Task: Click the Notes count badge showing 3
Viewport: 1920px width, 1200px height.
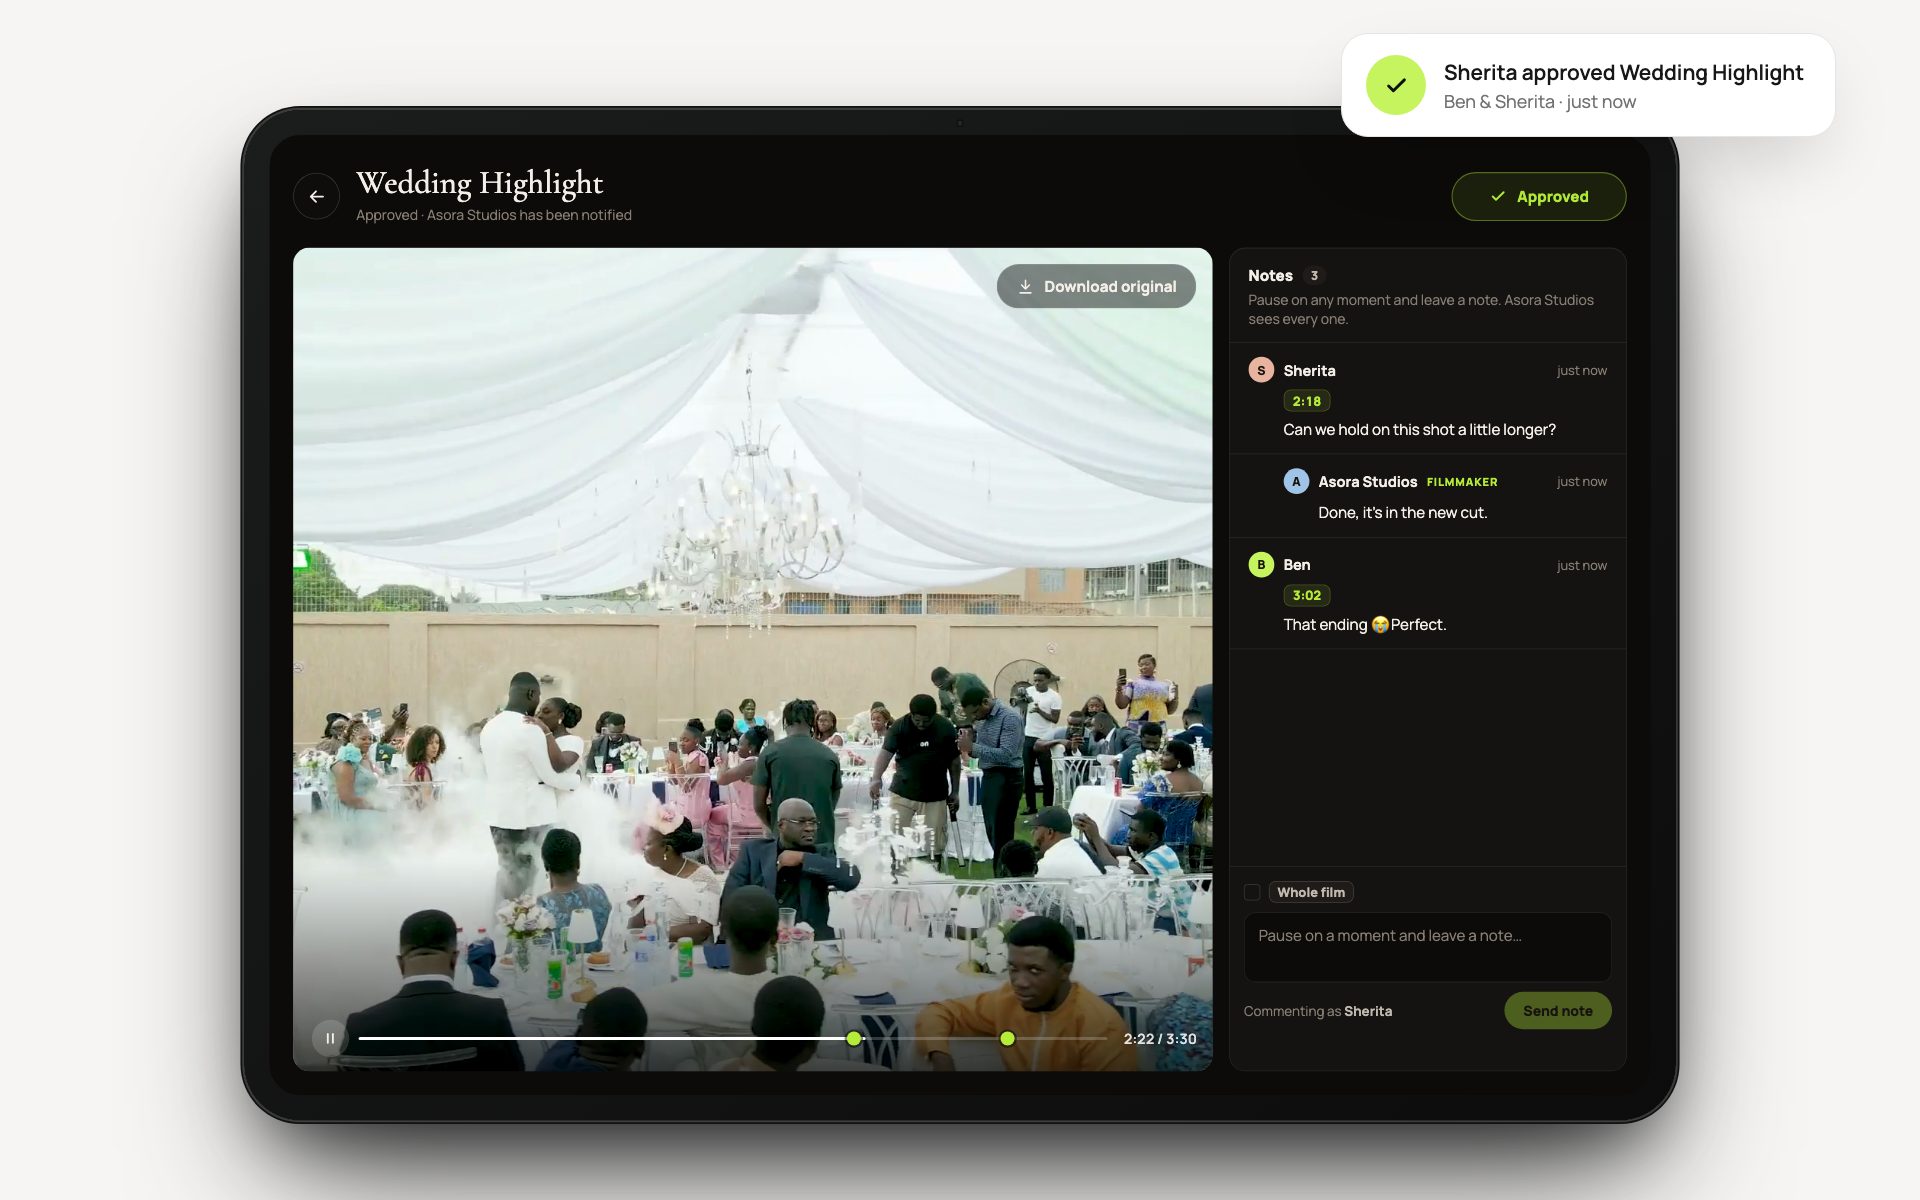Action: pyautogui.click(x=1314, y=275)
